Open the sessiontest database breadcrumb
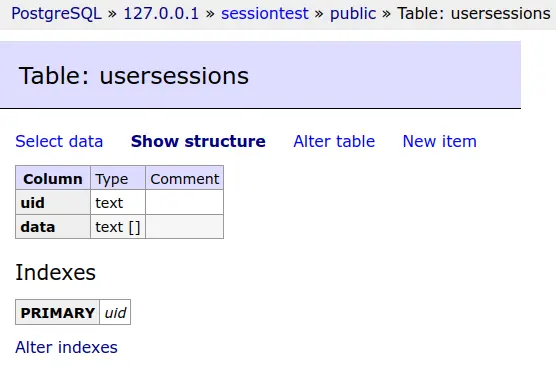 (265, 13)
